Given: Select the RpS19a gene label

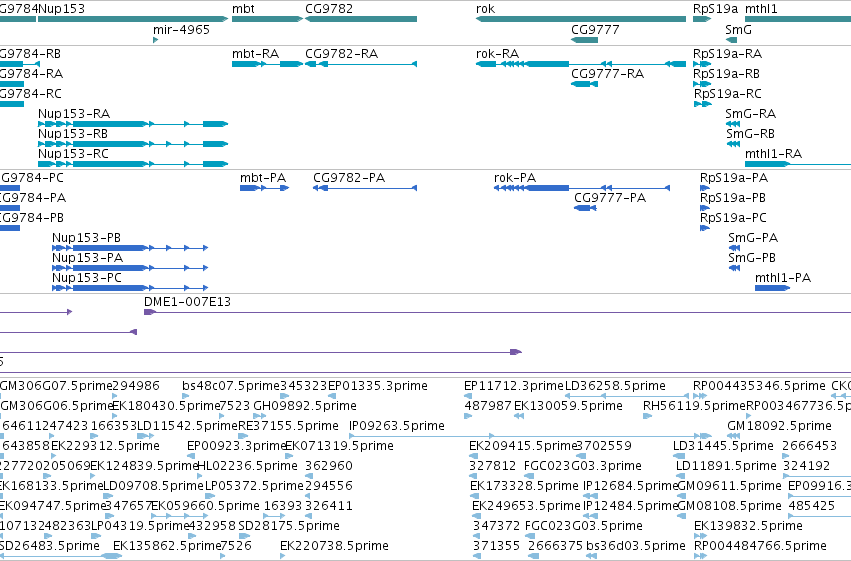Looking at the screenshot, I should (x=715, y=9).
